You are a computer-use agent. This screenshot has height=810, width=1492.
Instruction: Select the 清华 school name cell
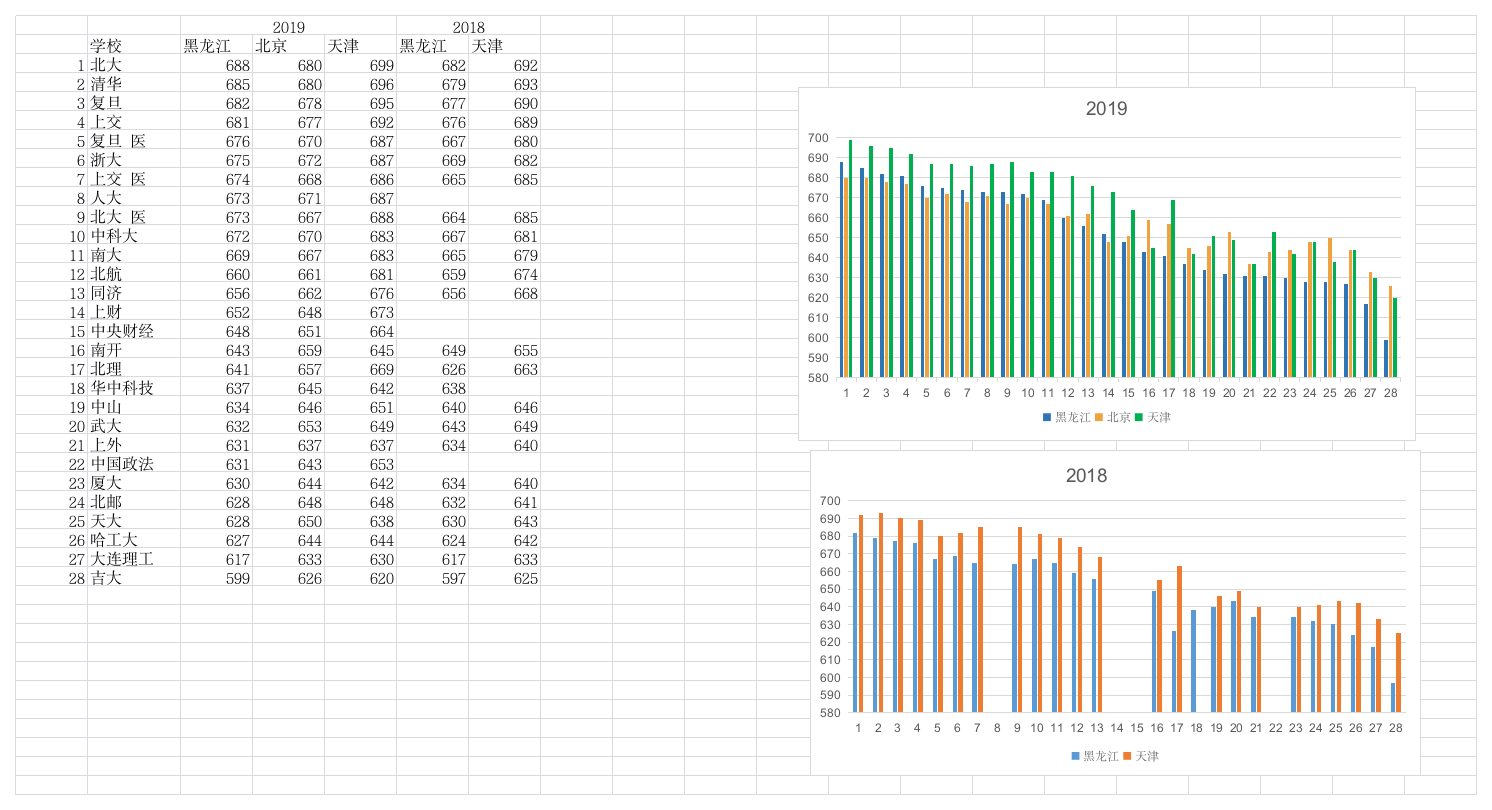pyautogui.click(x=134, y=84)
